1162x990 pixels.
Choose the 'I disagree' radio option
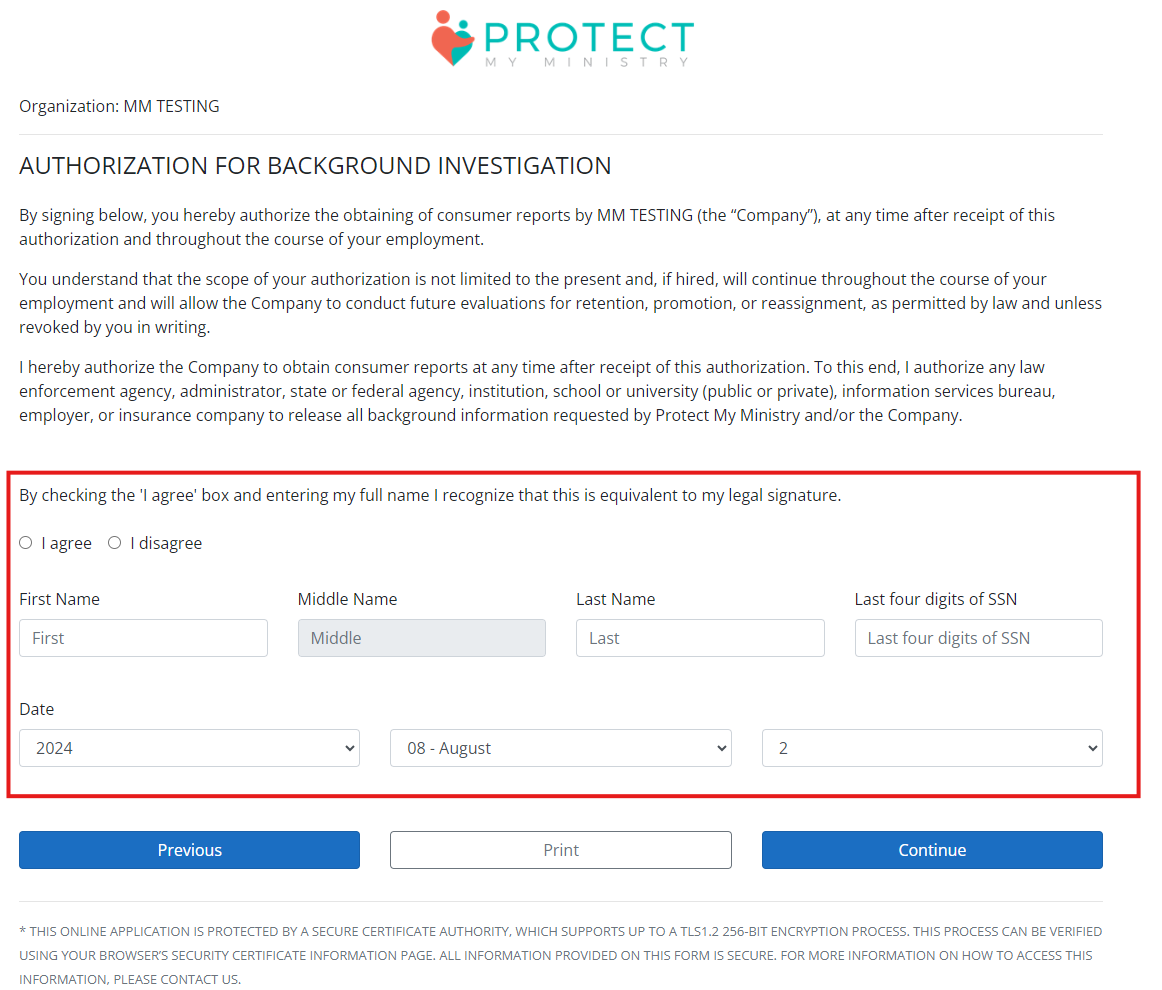pyautogui.click(x=115, y=543)
